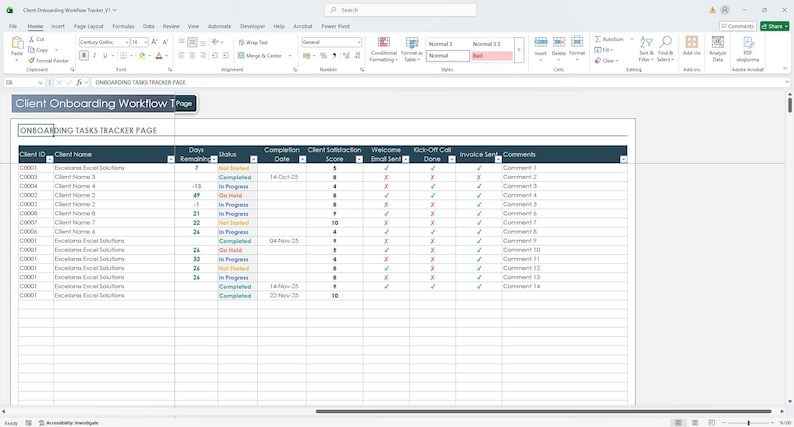This screenshot has width=794, height=427.
Task: Open Conditional Formatting
Action: click(384, 49)
